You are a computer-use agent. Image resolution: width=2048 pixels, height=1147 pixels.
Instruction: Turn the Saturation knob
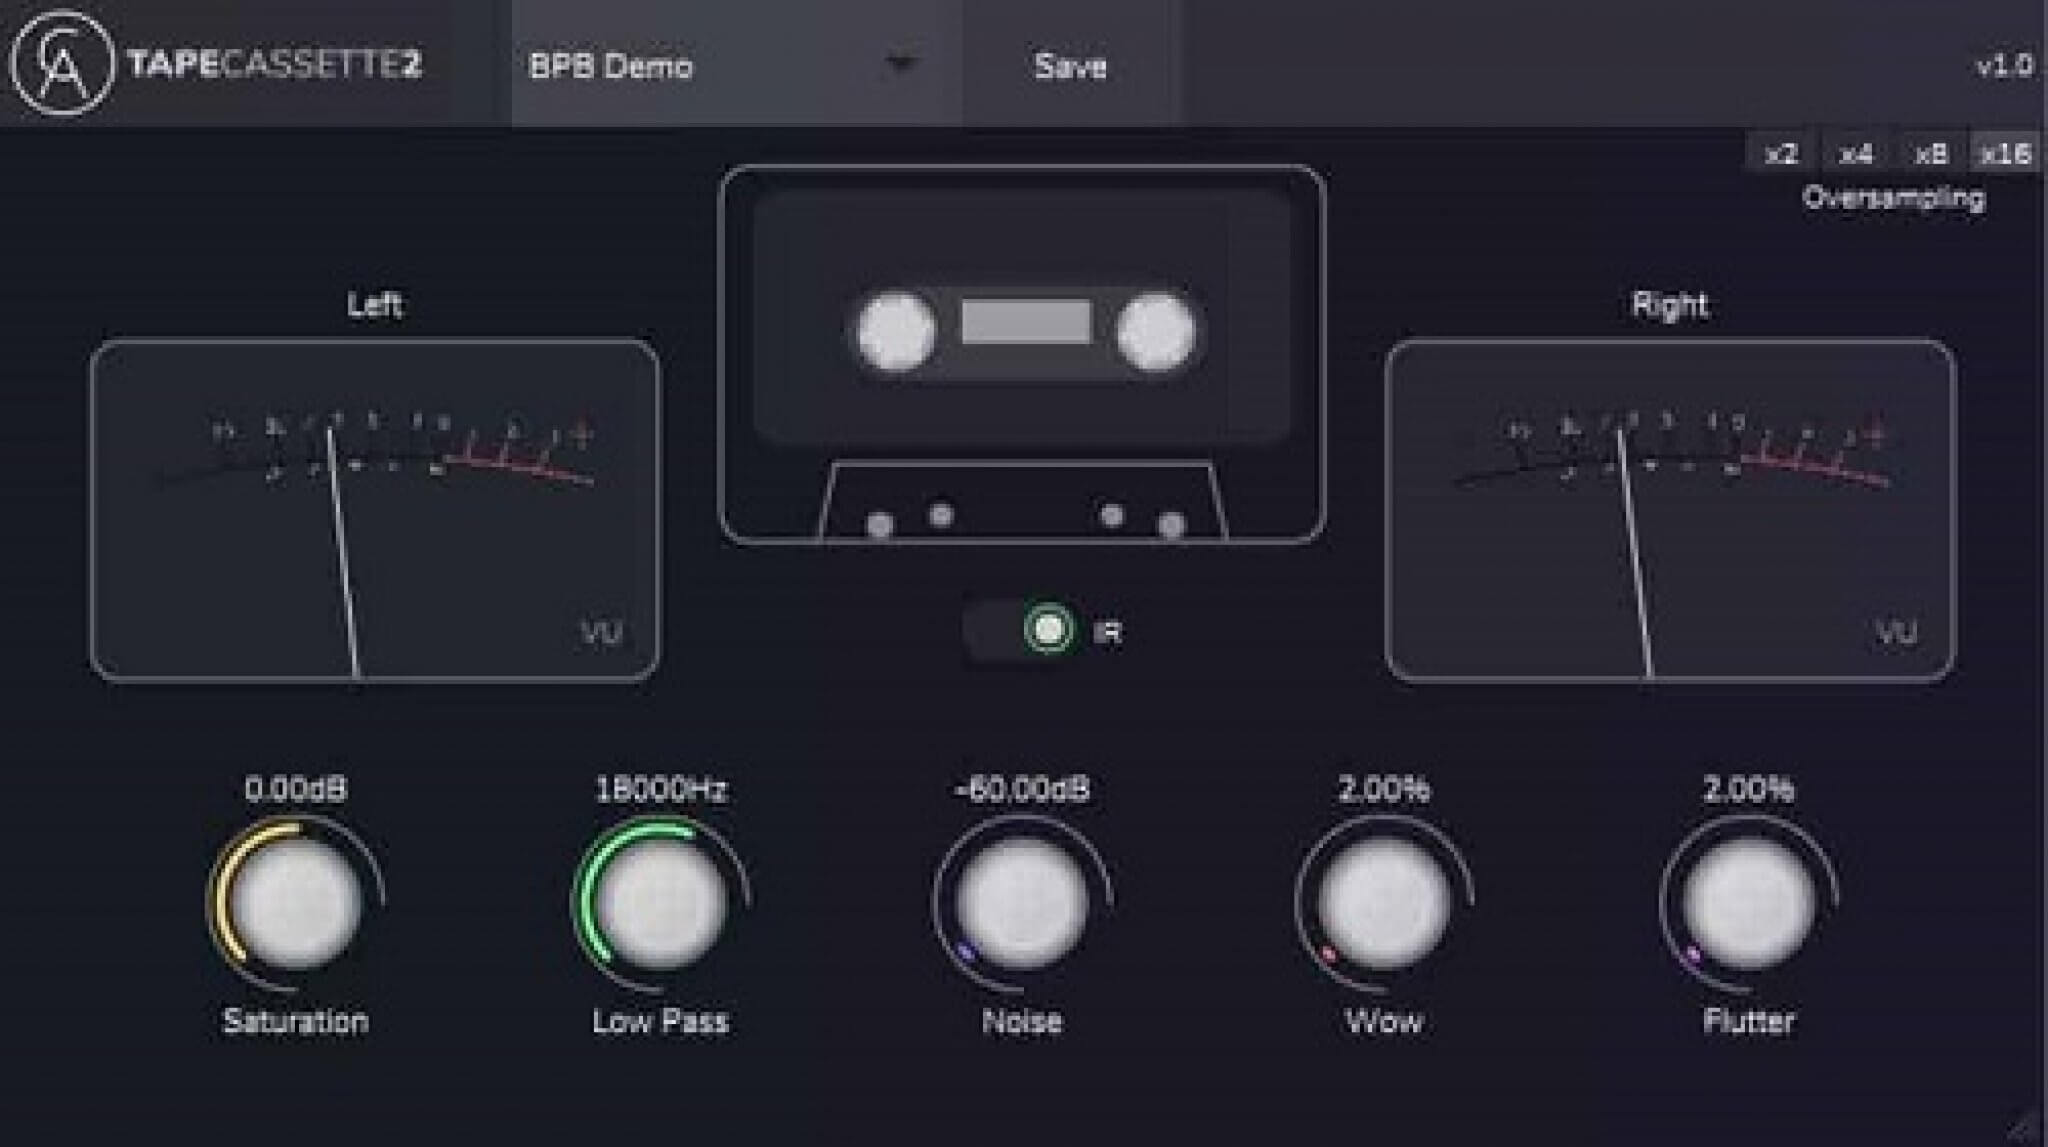pos(295,898)
